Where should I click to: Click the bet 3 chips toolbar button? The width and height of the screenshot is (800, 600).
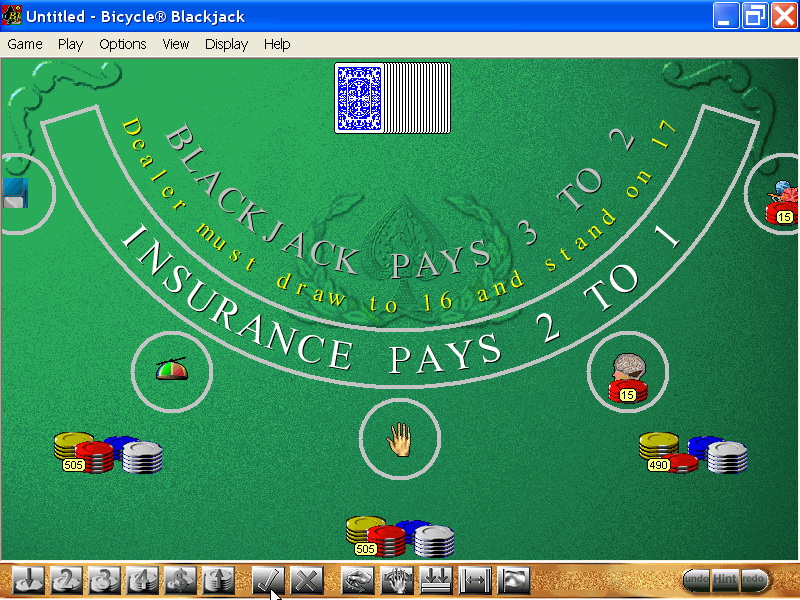[105, 580]
